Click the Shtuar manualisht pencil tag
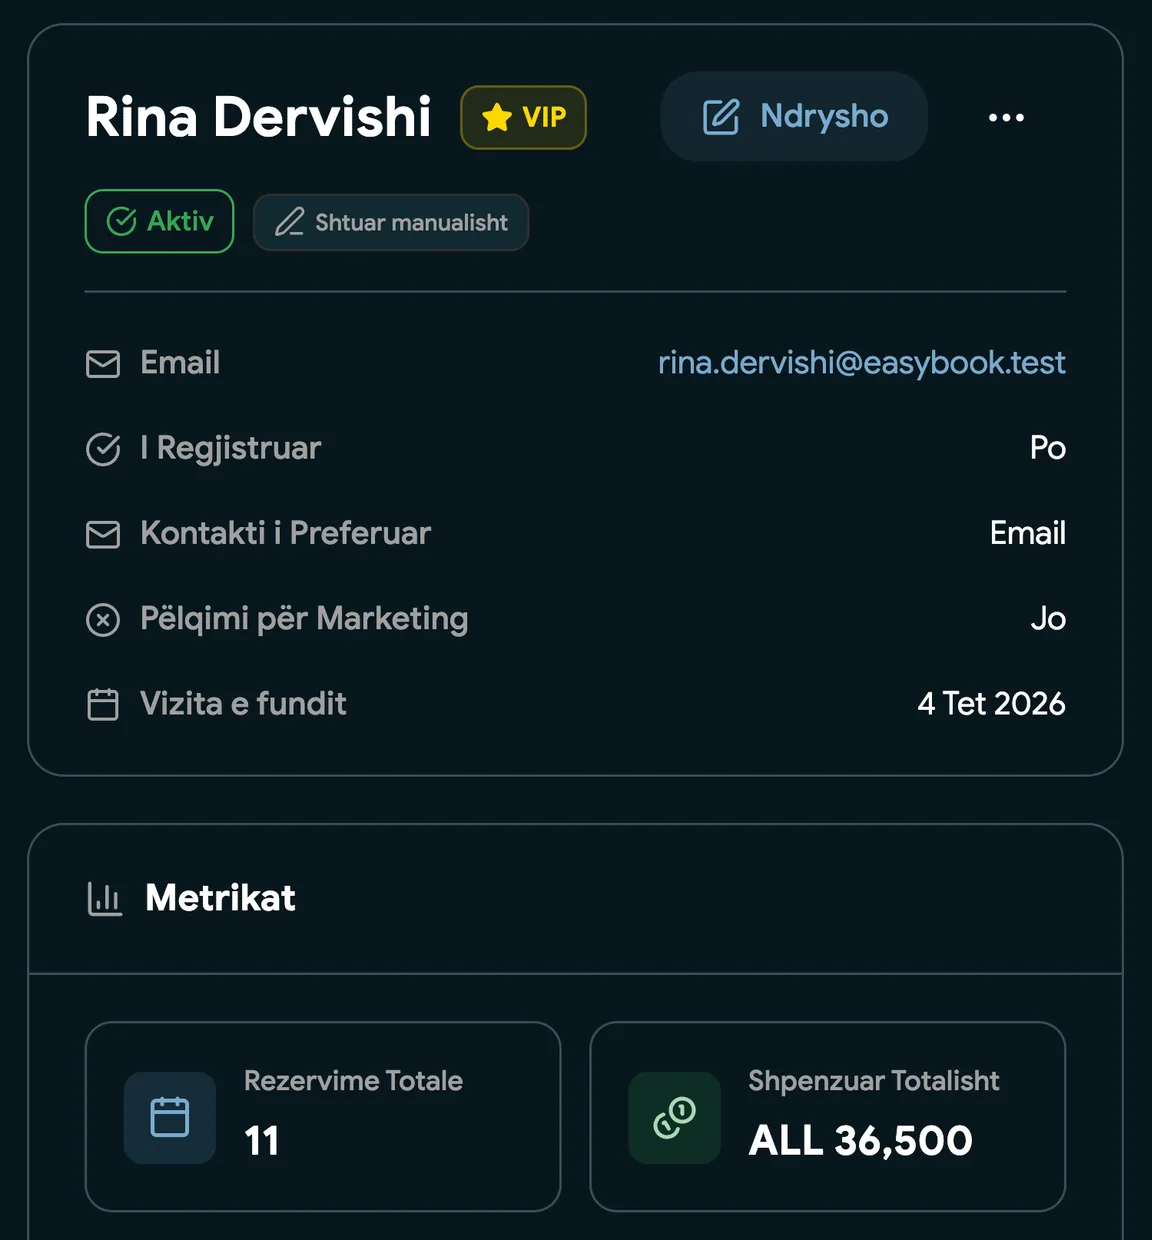Screen dimensions: 1152x1240 (391, 222)
